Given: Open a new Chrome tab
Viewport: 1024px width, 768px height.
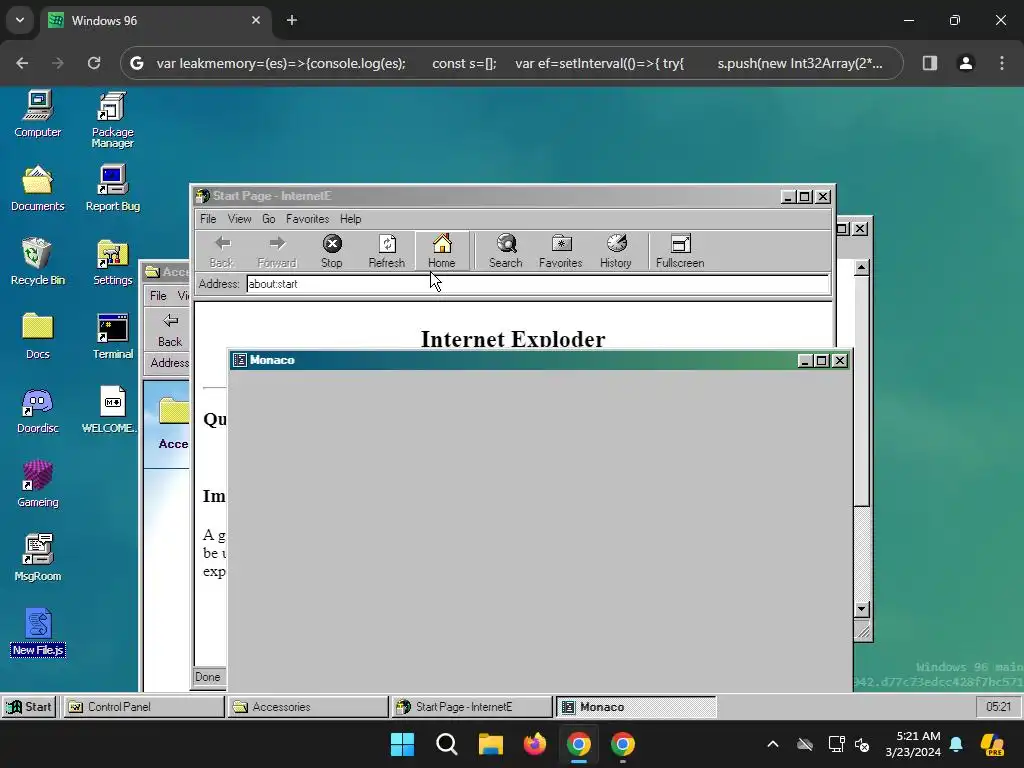Looking at the screenshot, I should pyautogui.click(x=292, y=20).
